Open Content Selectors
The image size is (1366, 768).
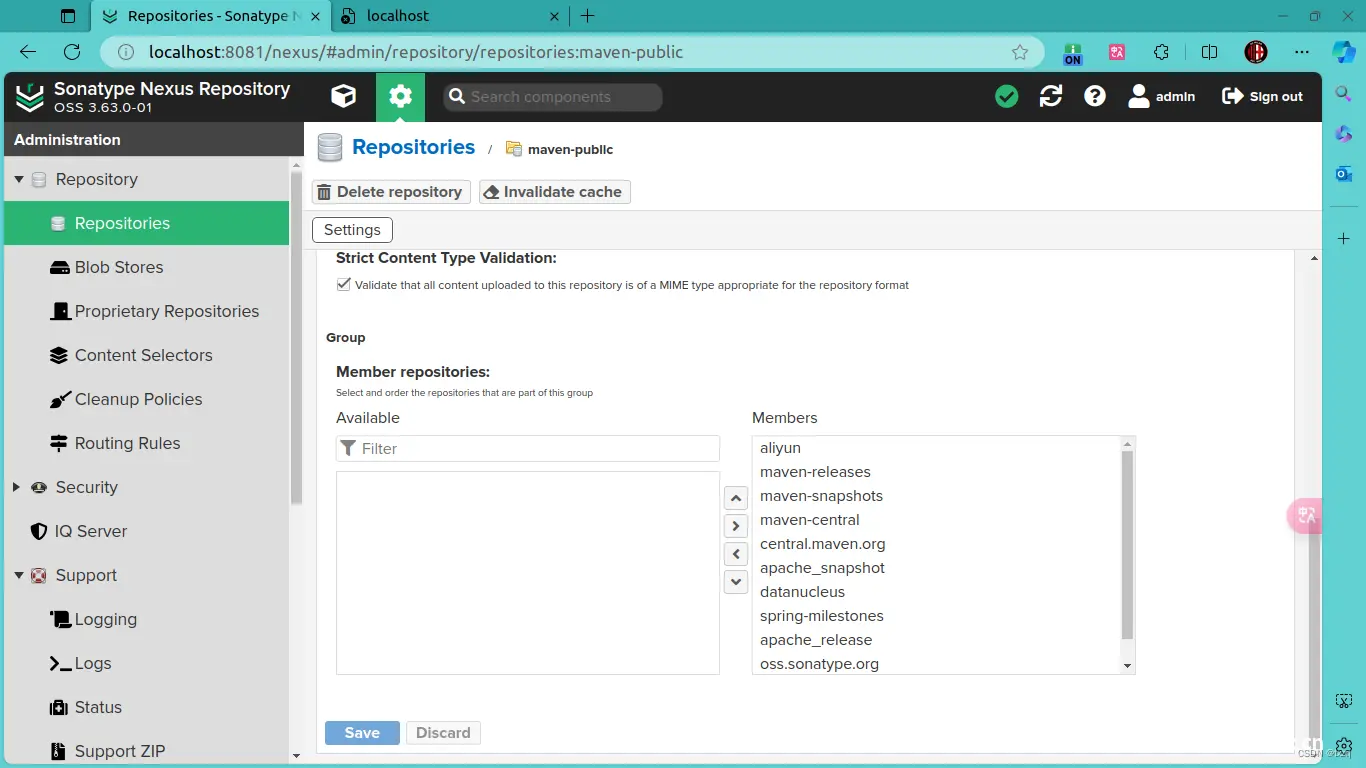146,355
